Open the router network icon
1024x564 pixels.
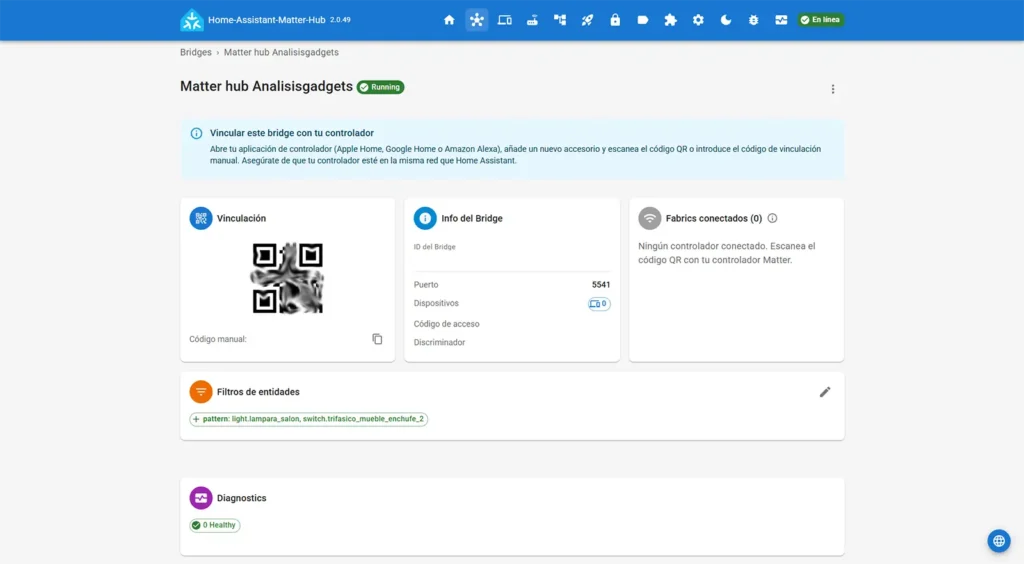tap(532, 20)
